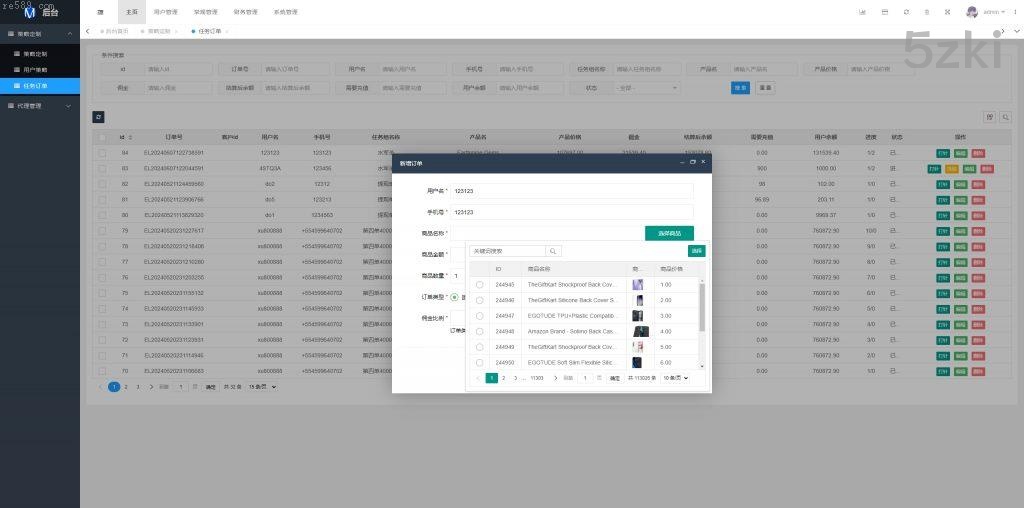
Task: Click the sidebar collapse icon left of 主页
Action: click(100, 12)
